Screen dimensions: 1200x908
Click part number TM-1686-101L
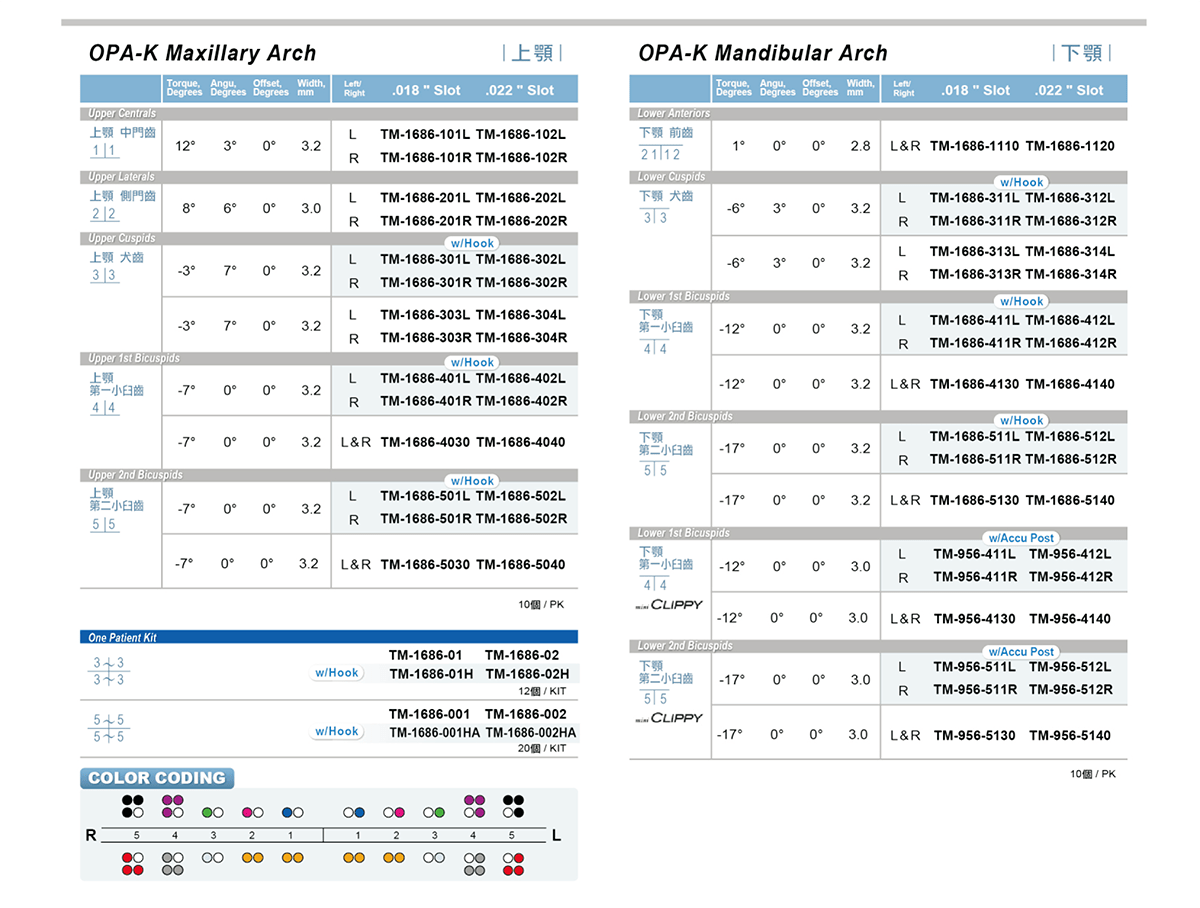click(425, 134)
